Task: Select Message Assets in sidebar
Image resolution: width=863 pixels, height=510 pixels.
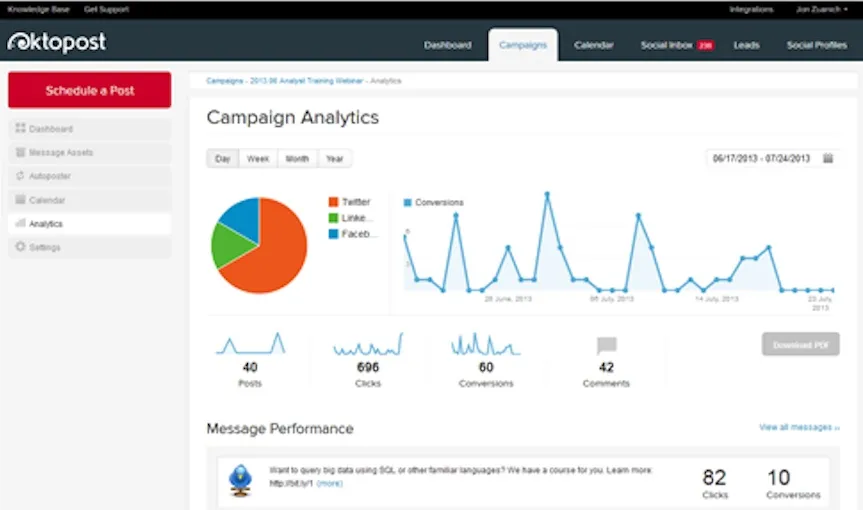Action: click(x=90, y=152)
